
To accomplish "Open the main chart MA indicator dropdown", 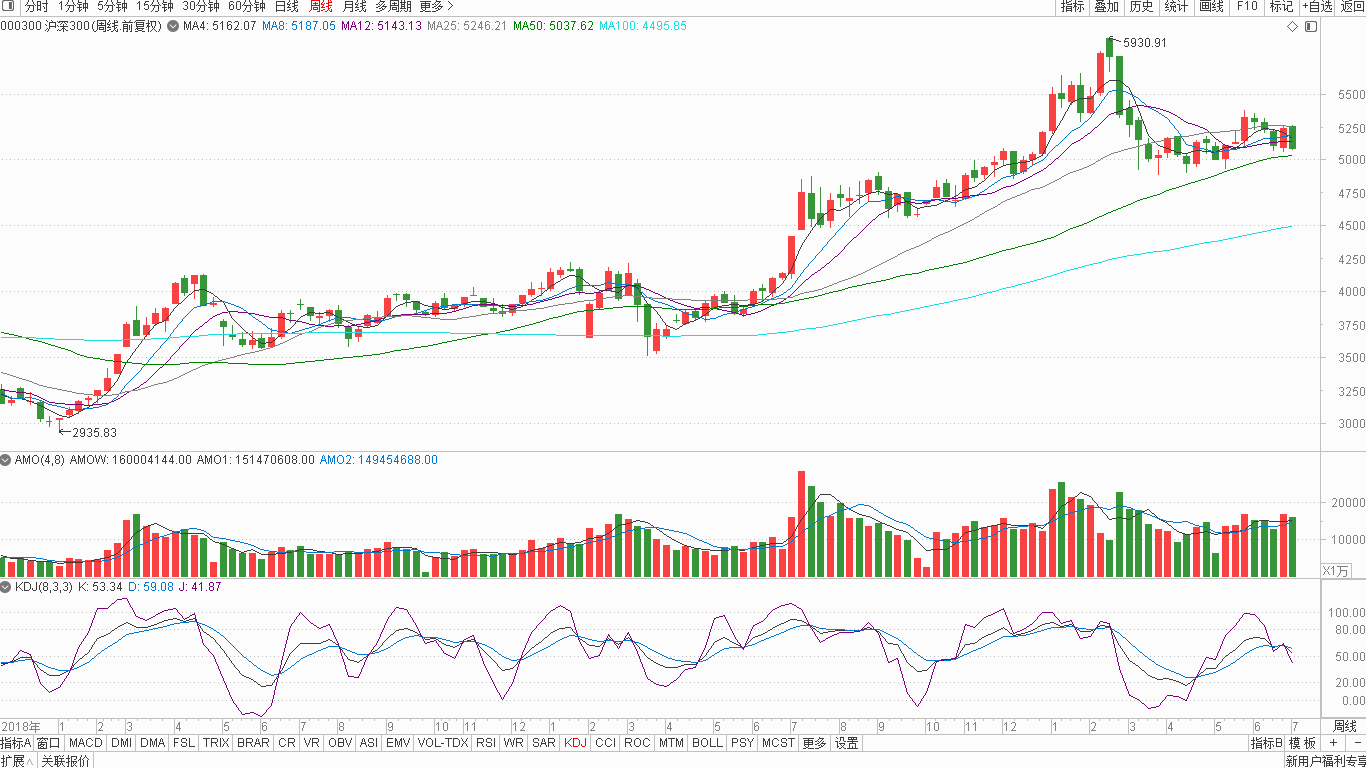I will [172, 25].
